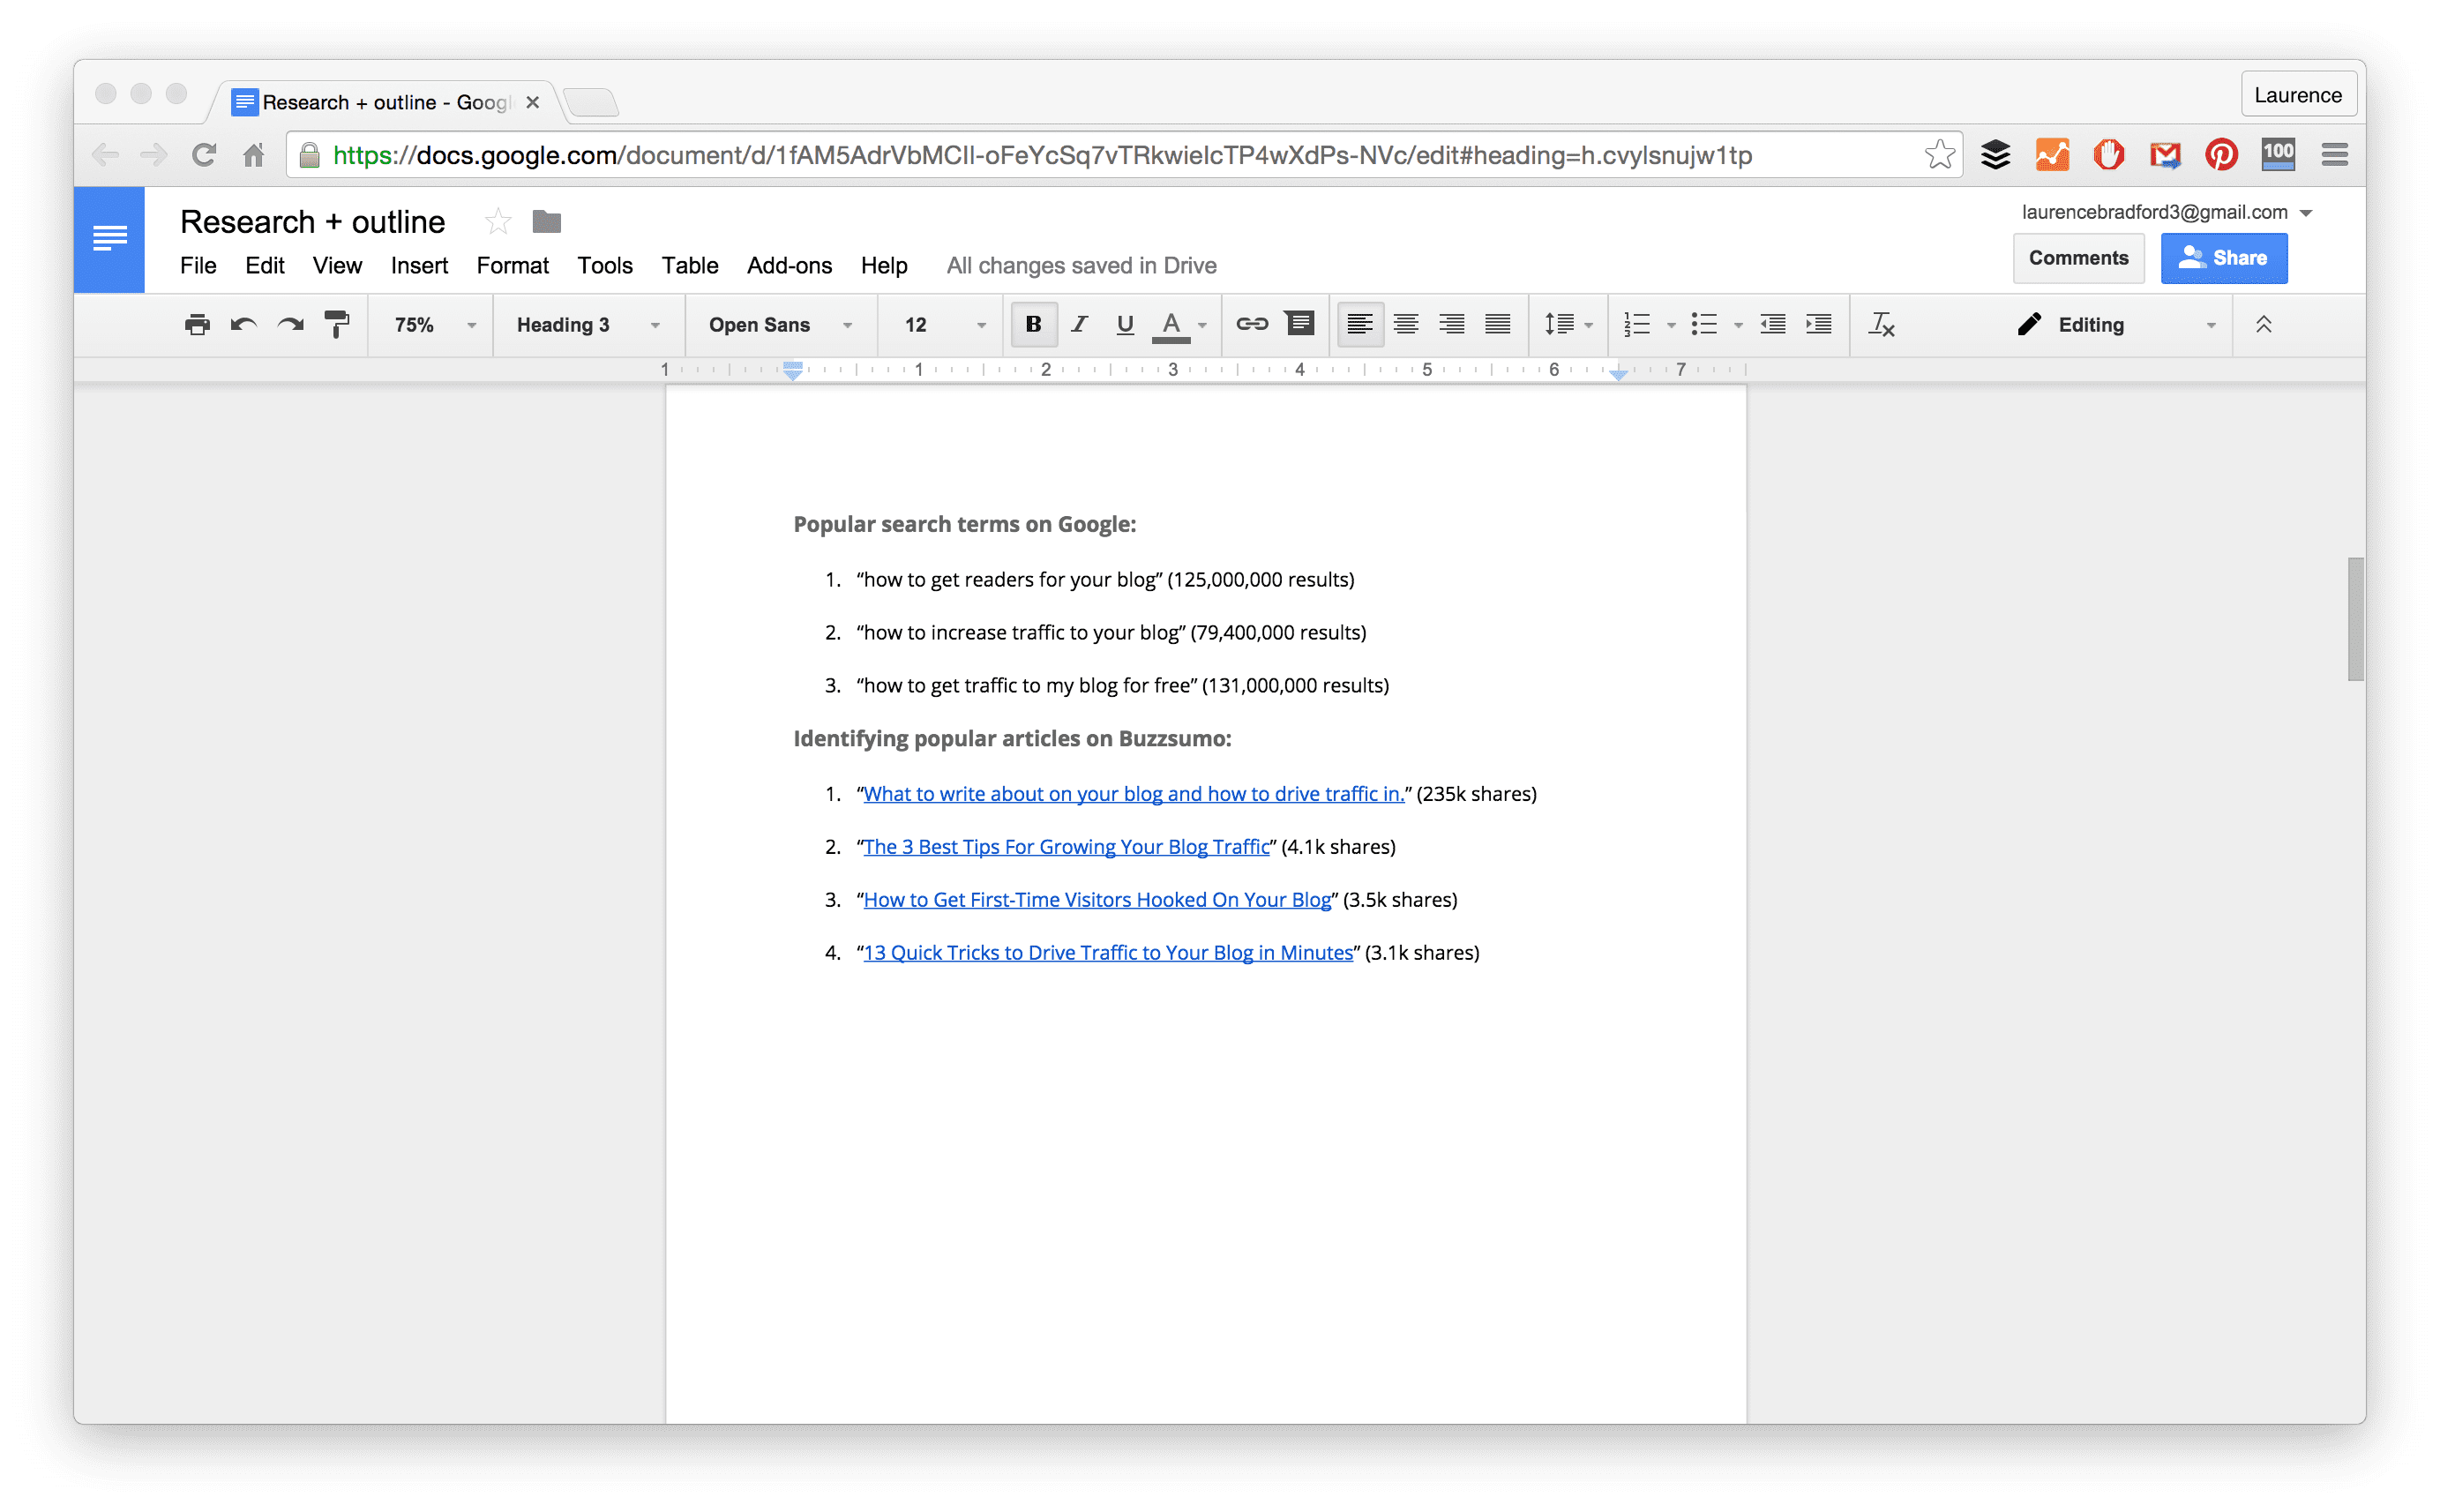Click the blue Share button

tap(2223, 258)
